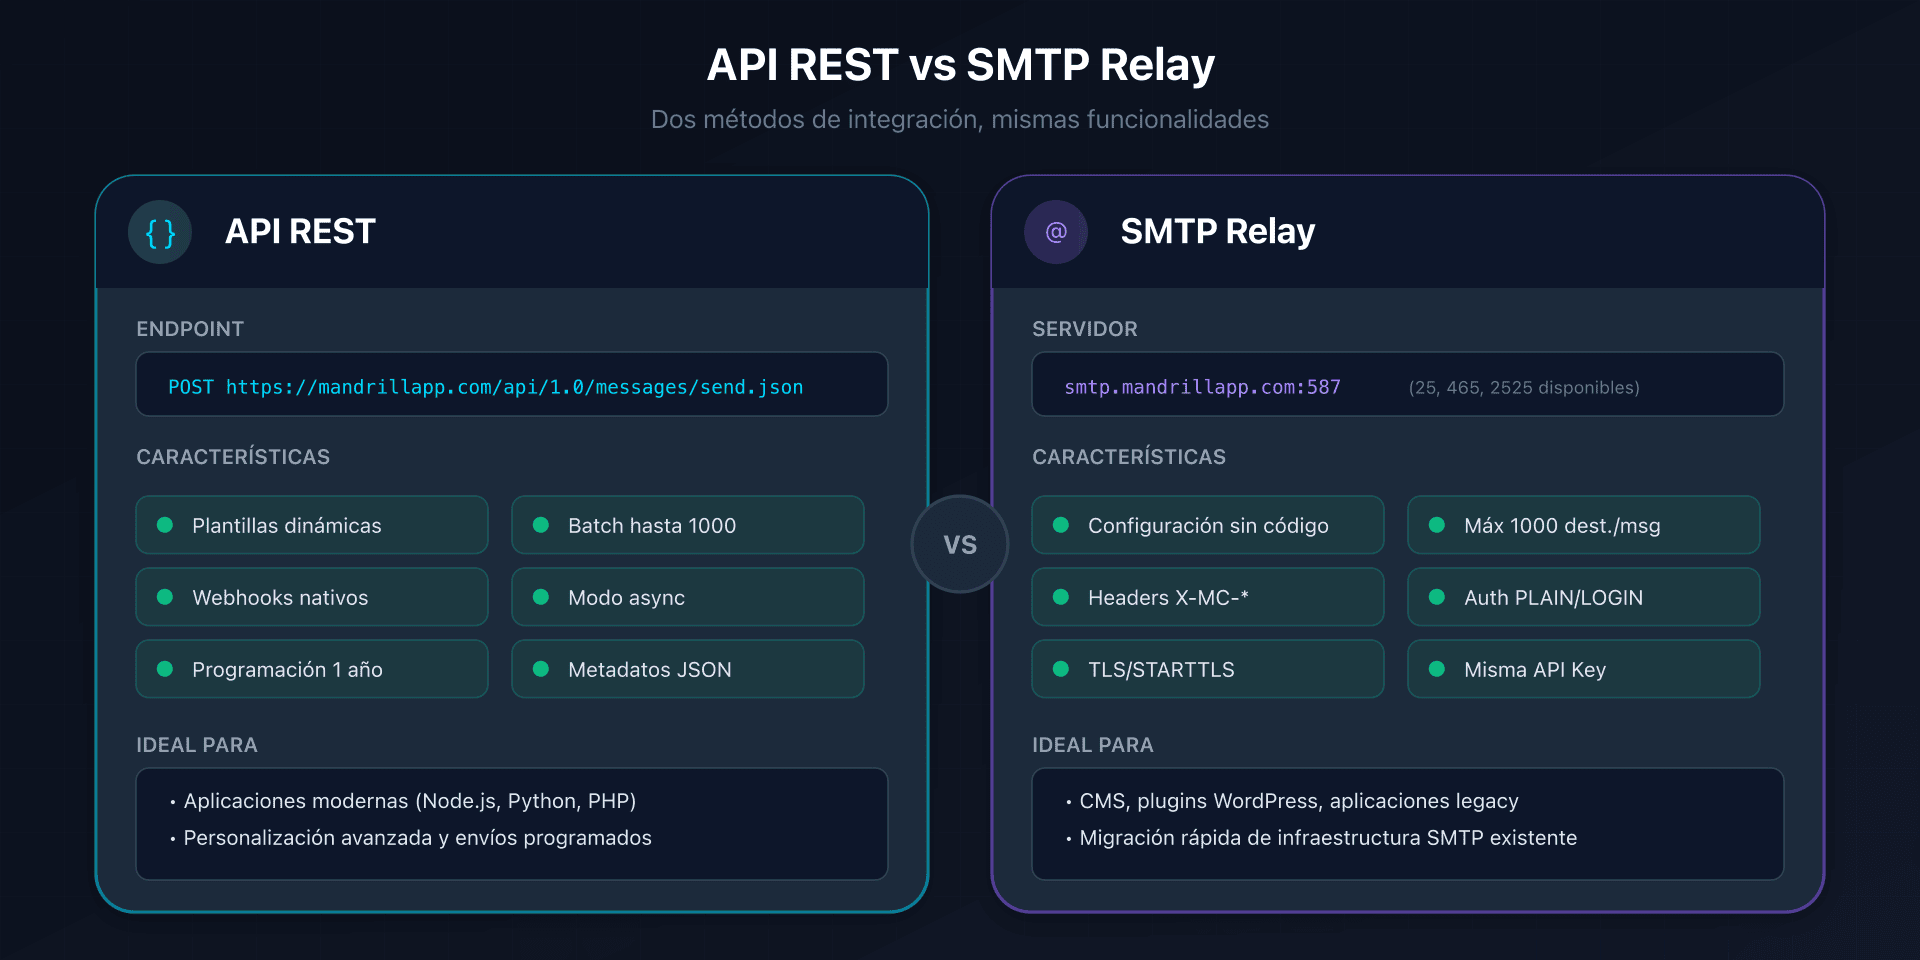
Task: Click the green dot beside TLS/STARTTLS
Action: pos(1061,669)
